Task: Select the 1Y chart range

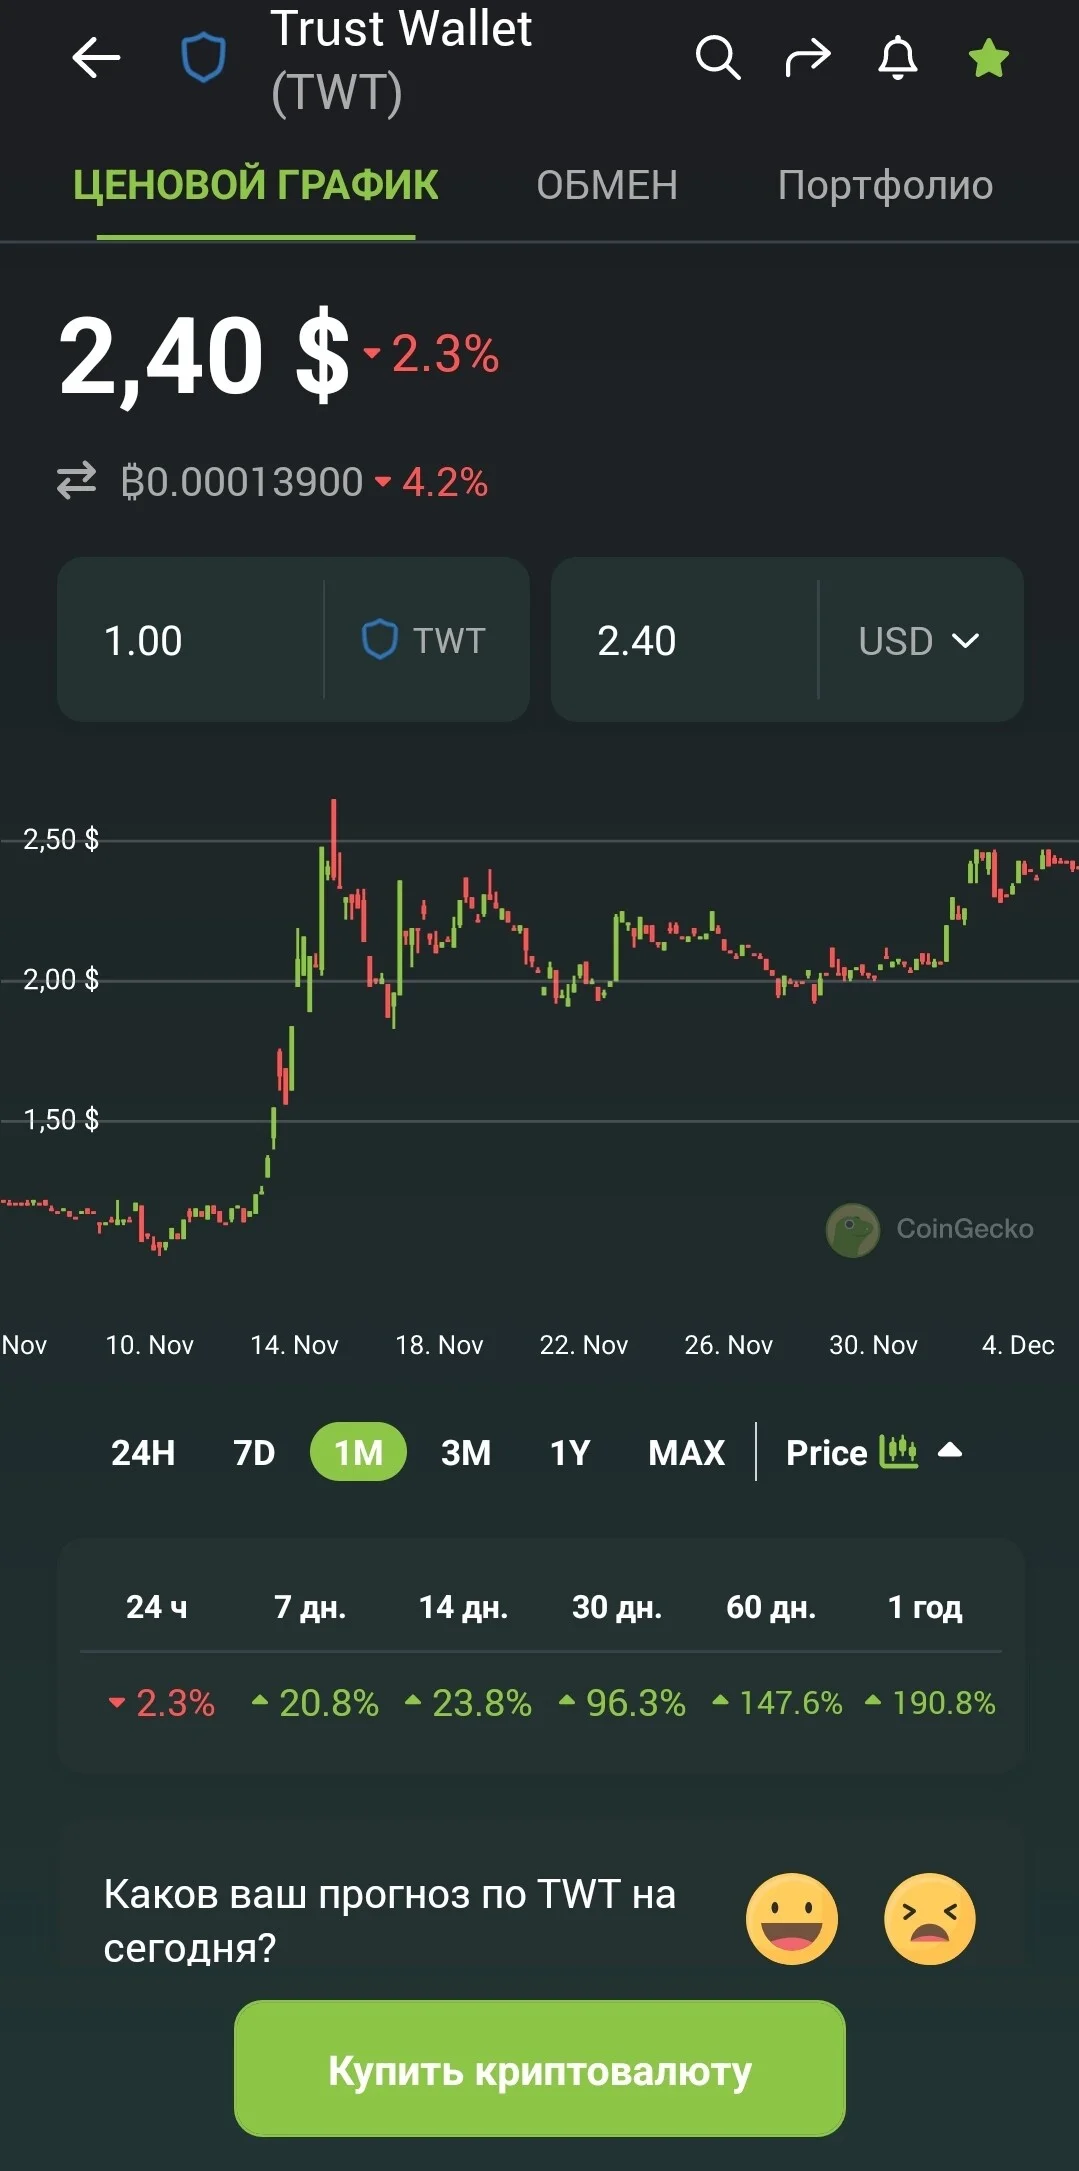Action: pos(570,1452)
